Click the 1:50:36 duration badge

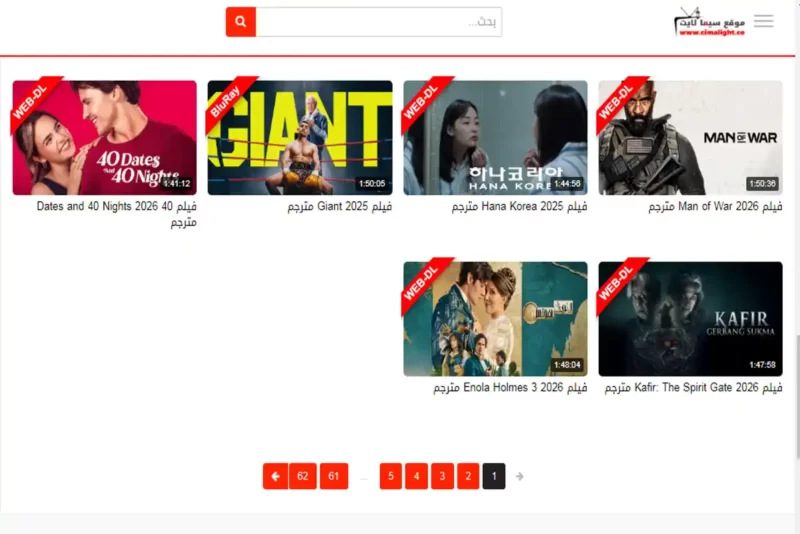pyautogui.click(x=762, y=184)
